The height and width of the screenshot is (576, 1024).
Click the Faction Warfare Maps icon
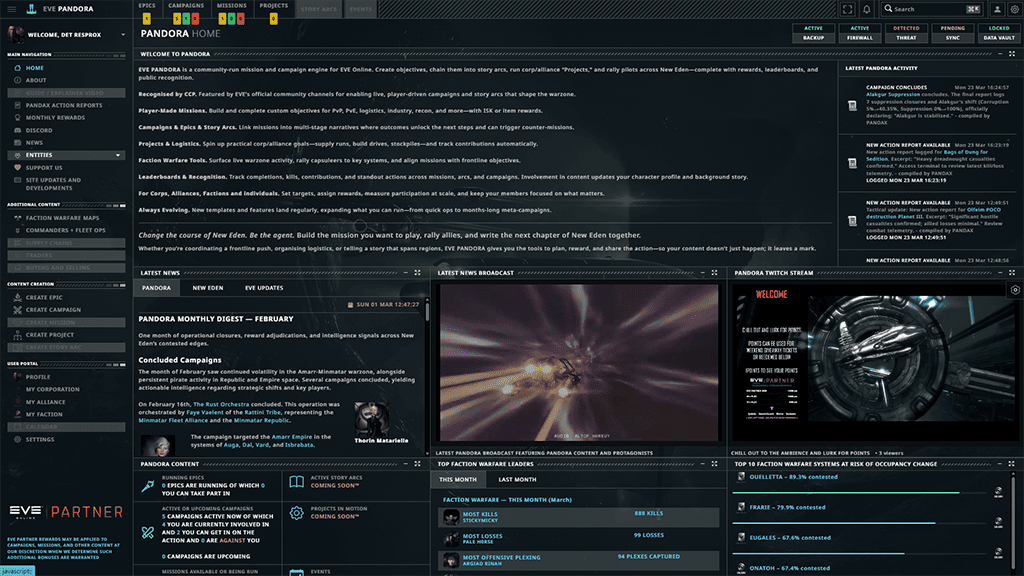pos(18,218)
